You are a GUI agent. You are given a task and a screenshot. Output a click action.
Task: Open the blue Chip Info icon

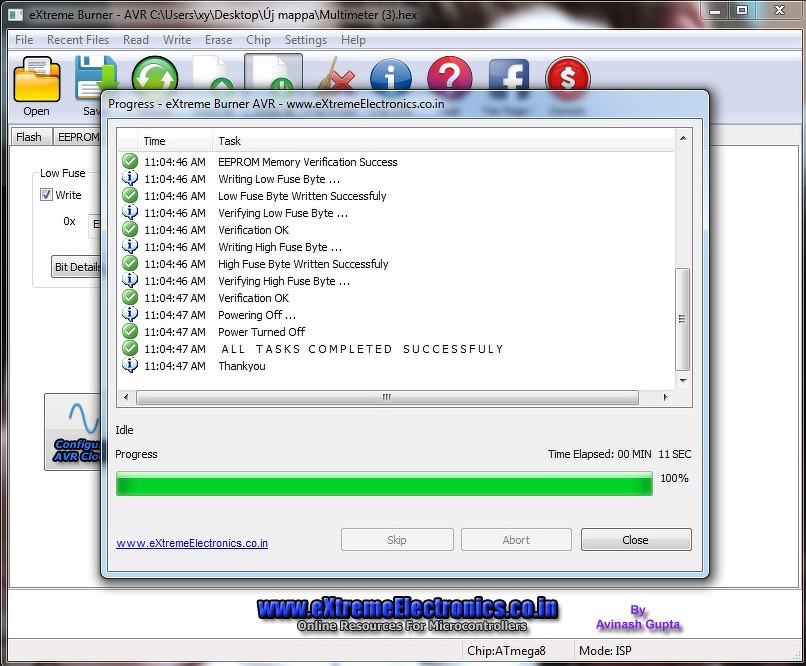[x=391, y=75]
